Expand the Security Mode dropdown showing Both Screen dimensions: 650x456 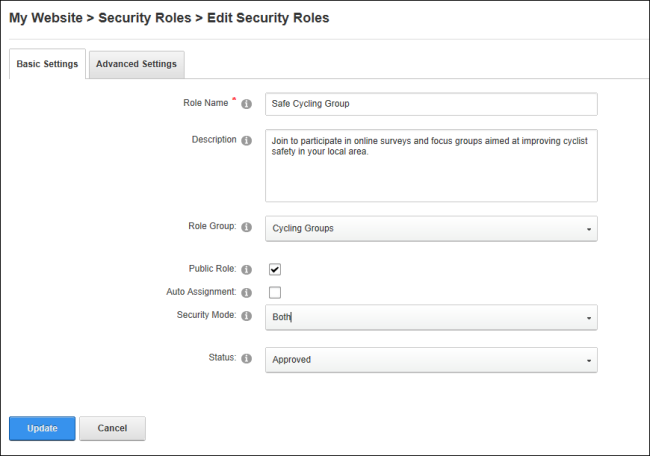tap(431, 317)
